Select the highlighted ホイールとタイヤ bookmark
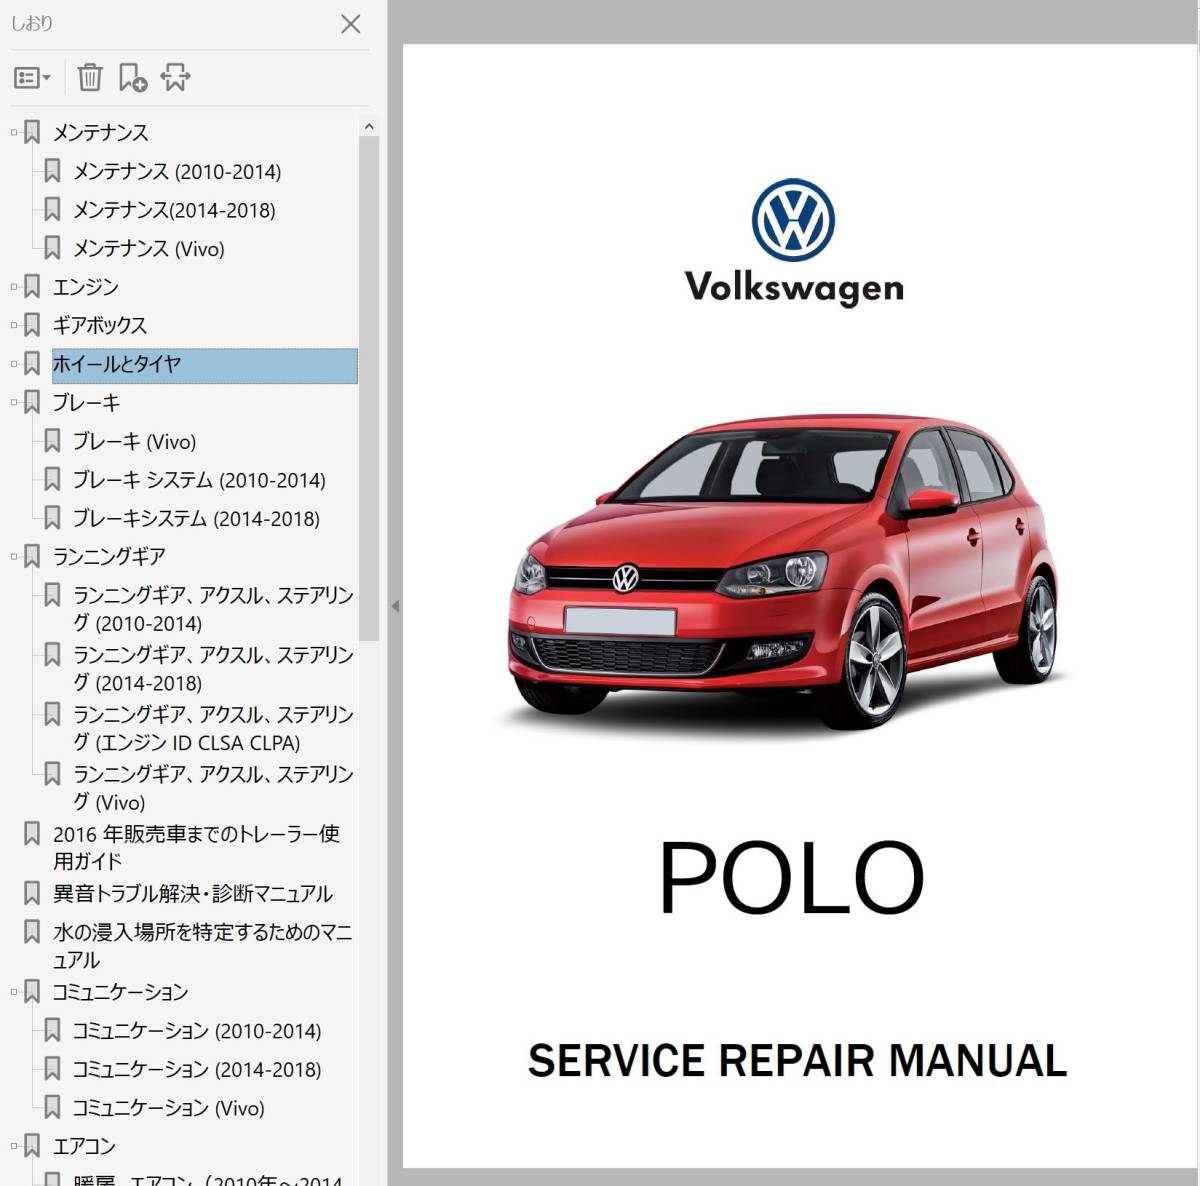Image resolution: width=1200 pixels, height=1186 pixels. point(204,365)
